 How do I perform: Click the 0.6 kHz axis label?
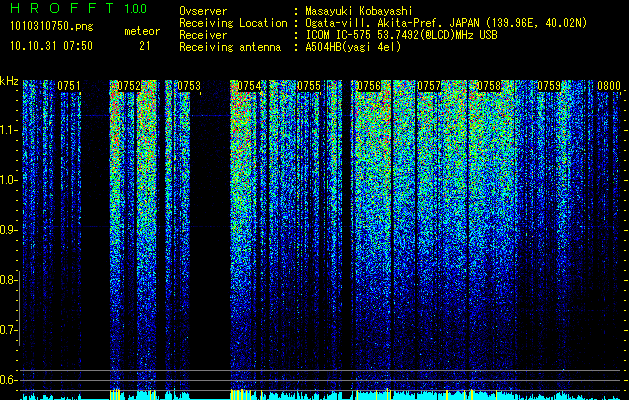8,380
